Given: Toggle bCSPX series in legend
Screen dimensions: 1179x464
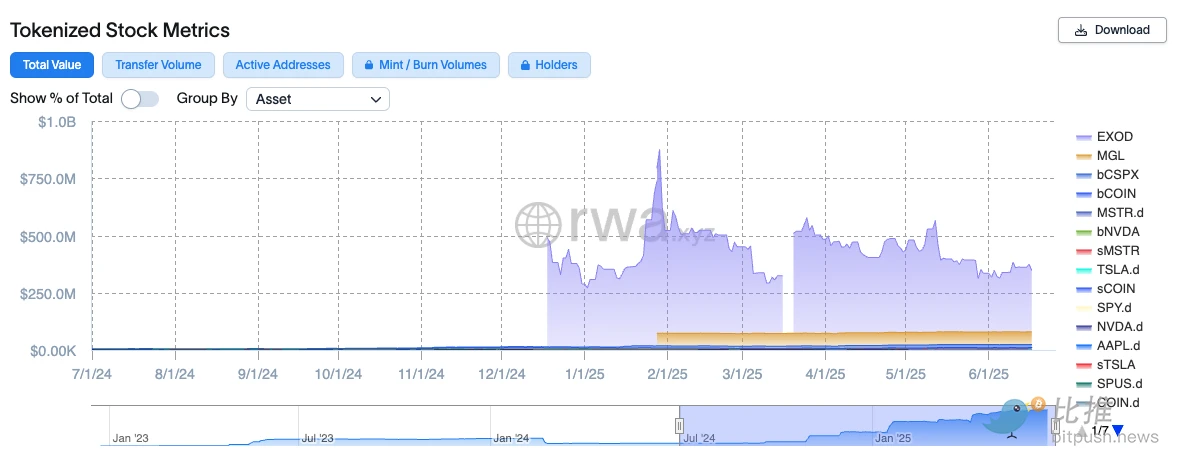Looking at the screenshot, I should (1108, 174).
